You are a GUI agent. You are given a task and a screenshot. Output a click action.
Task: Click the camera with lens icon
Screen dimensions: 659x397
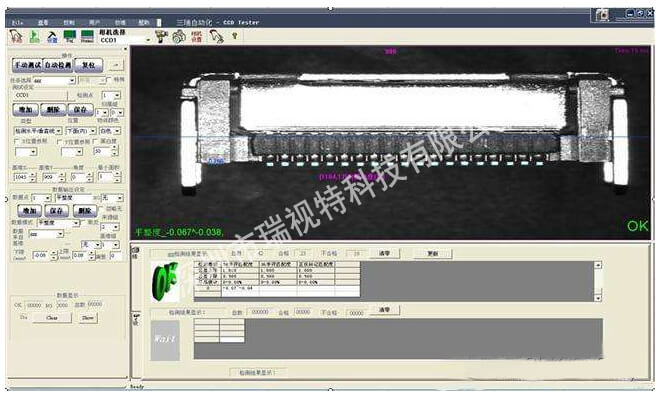179,37
